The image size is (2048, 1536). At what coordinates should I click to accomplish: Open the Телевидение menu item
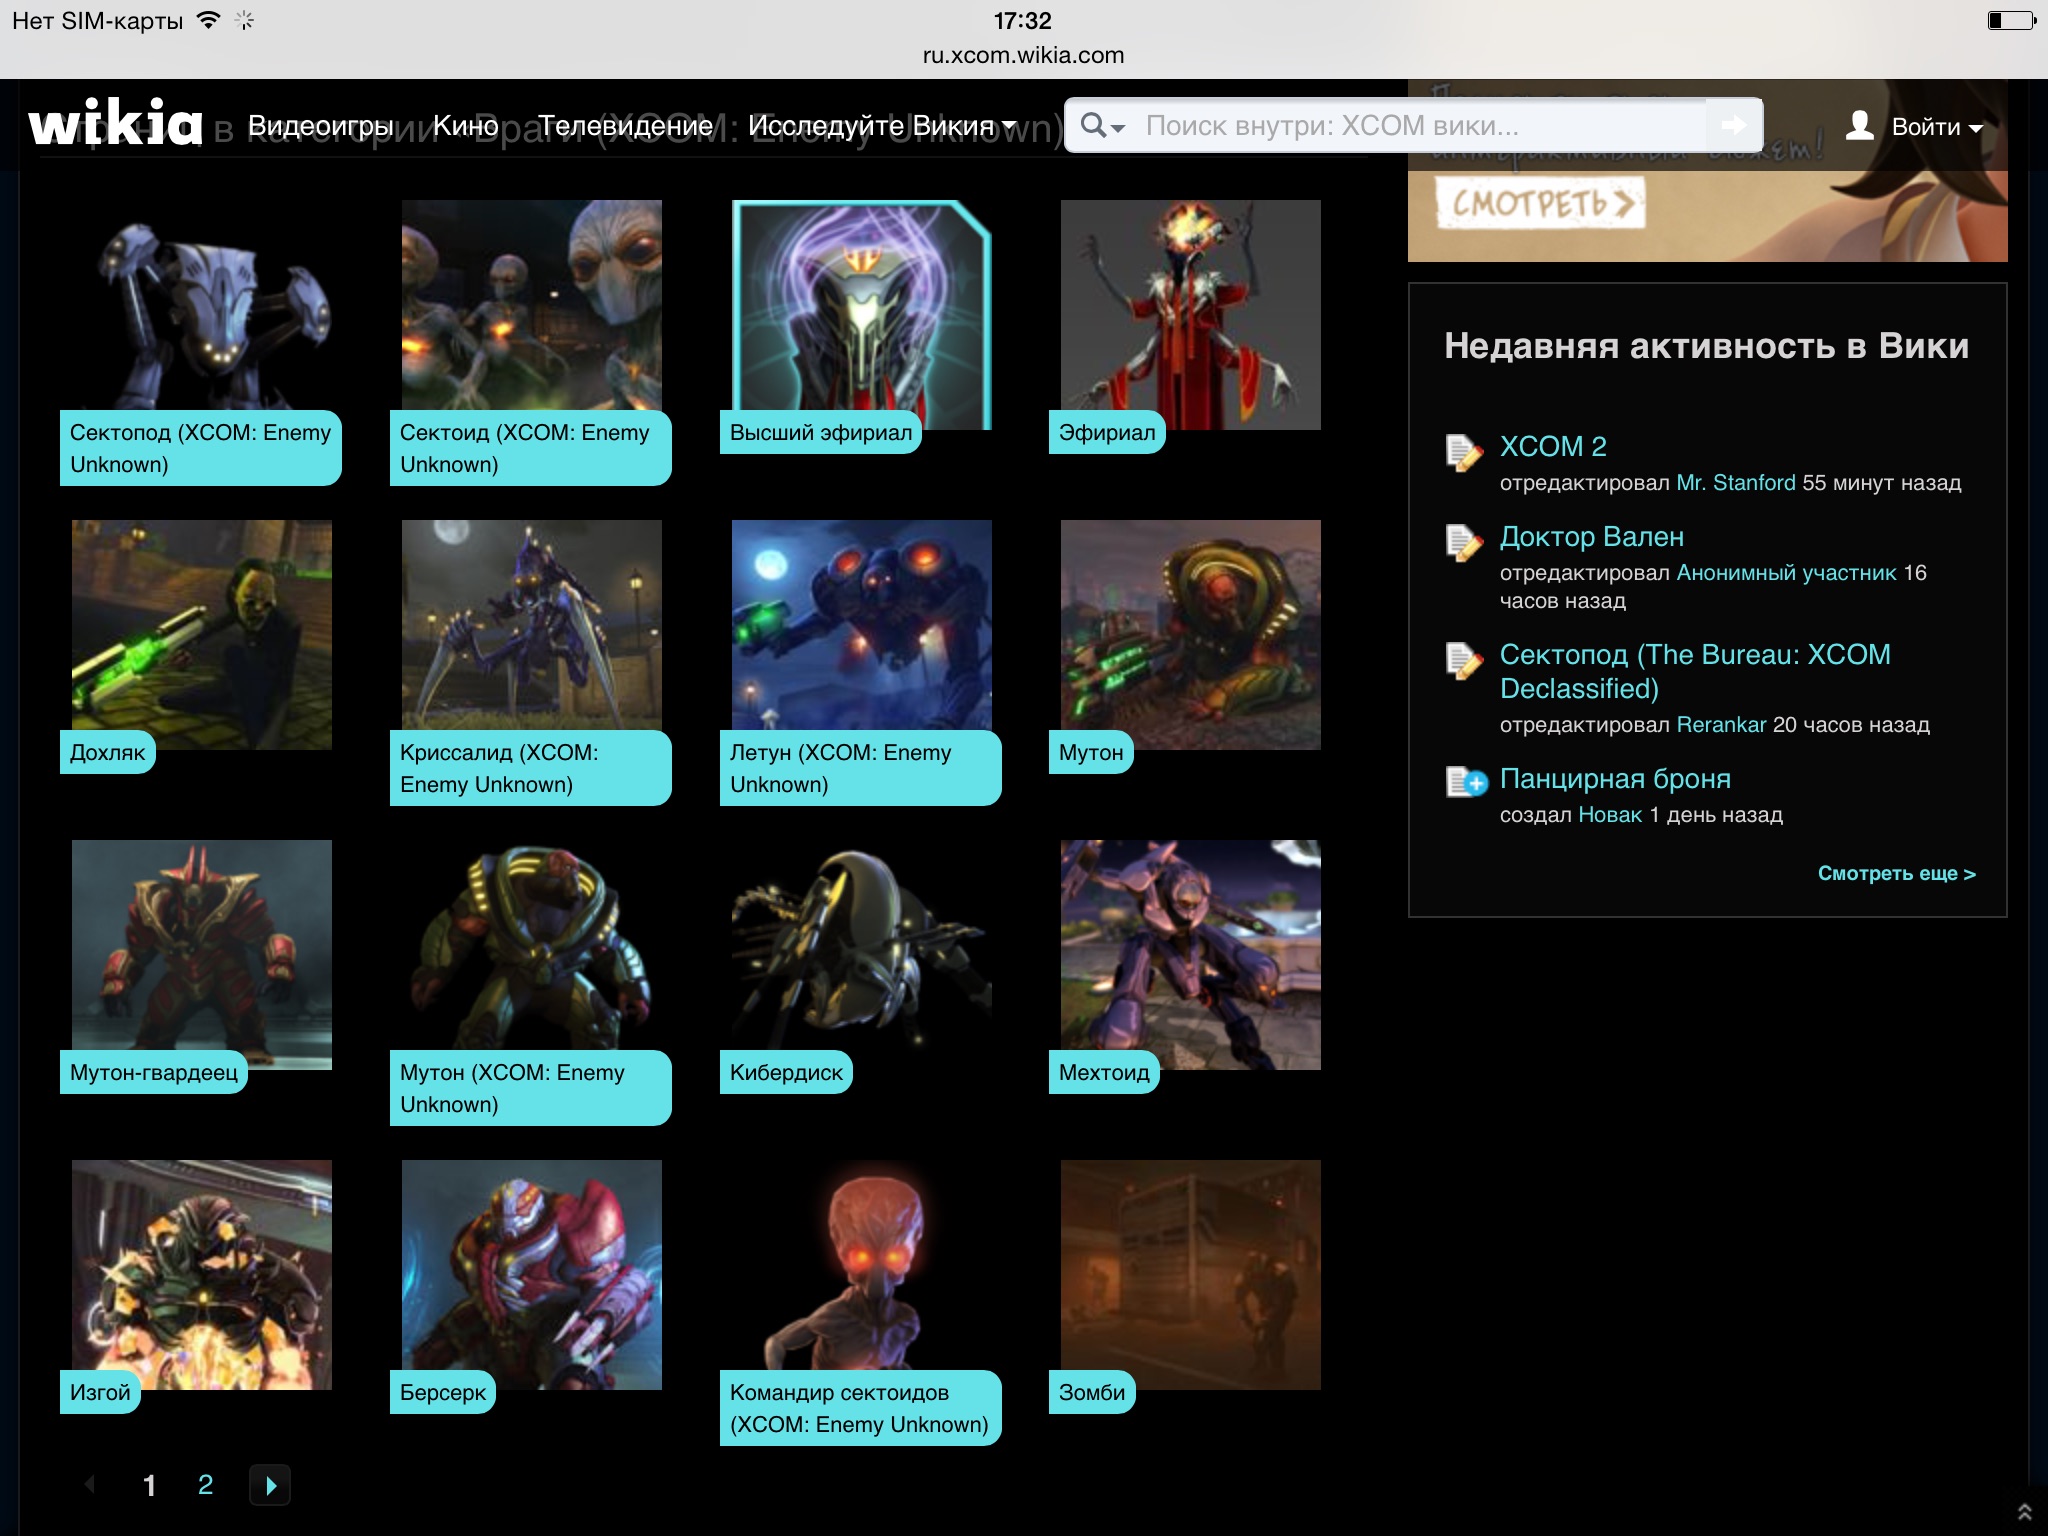[x=625, y=126]
